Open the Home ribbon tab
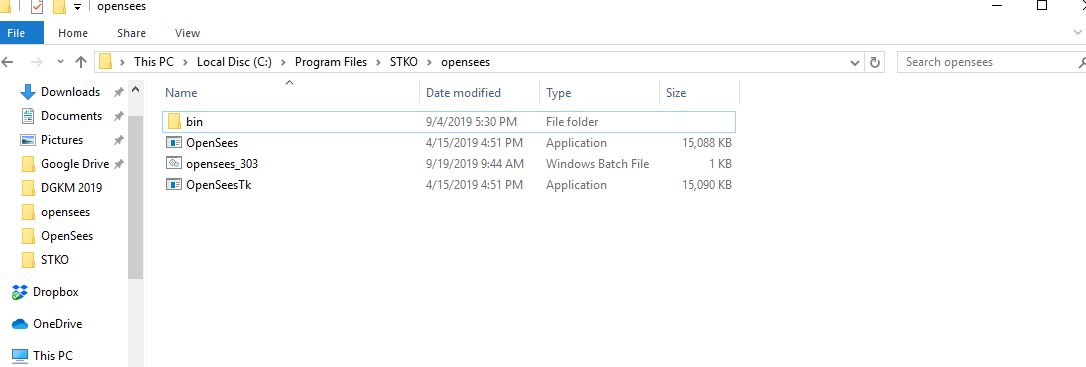This screenshot has width=1086, height=367. pyautogui.click(x=73, y=33)
